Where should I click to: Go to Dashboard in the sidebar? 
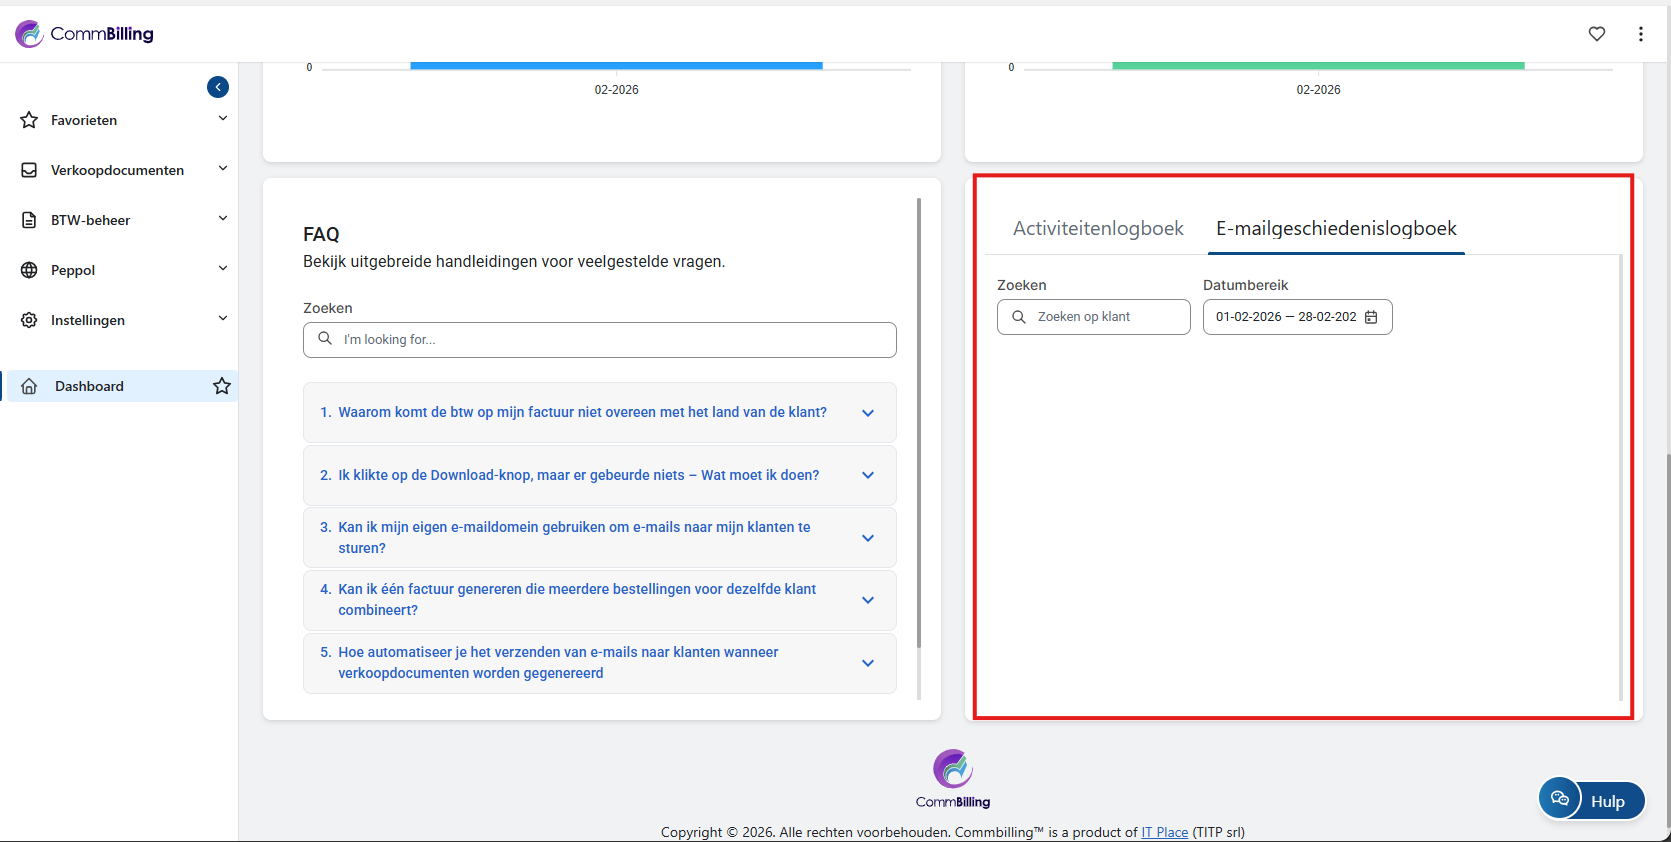(x=89, y=386)
